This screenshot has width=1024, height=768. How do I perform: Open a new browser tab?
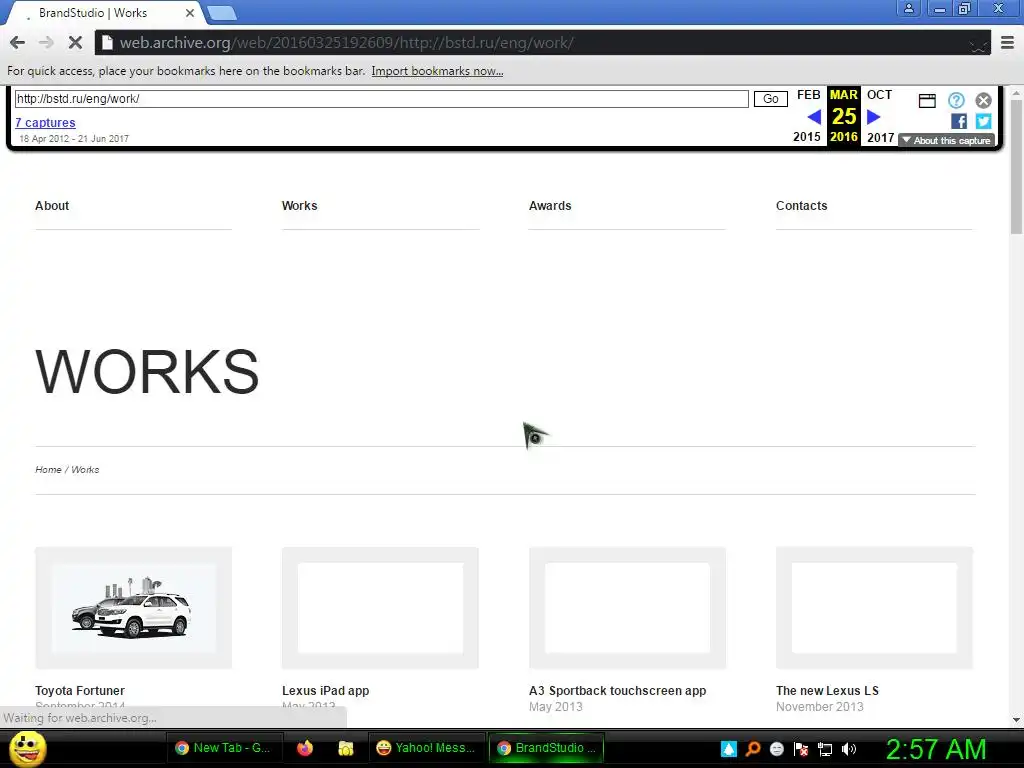pyautogui.click(x=222, y=13)
